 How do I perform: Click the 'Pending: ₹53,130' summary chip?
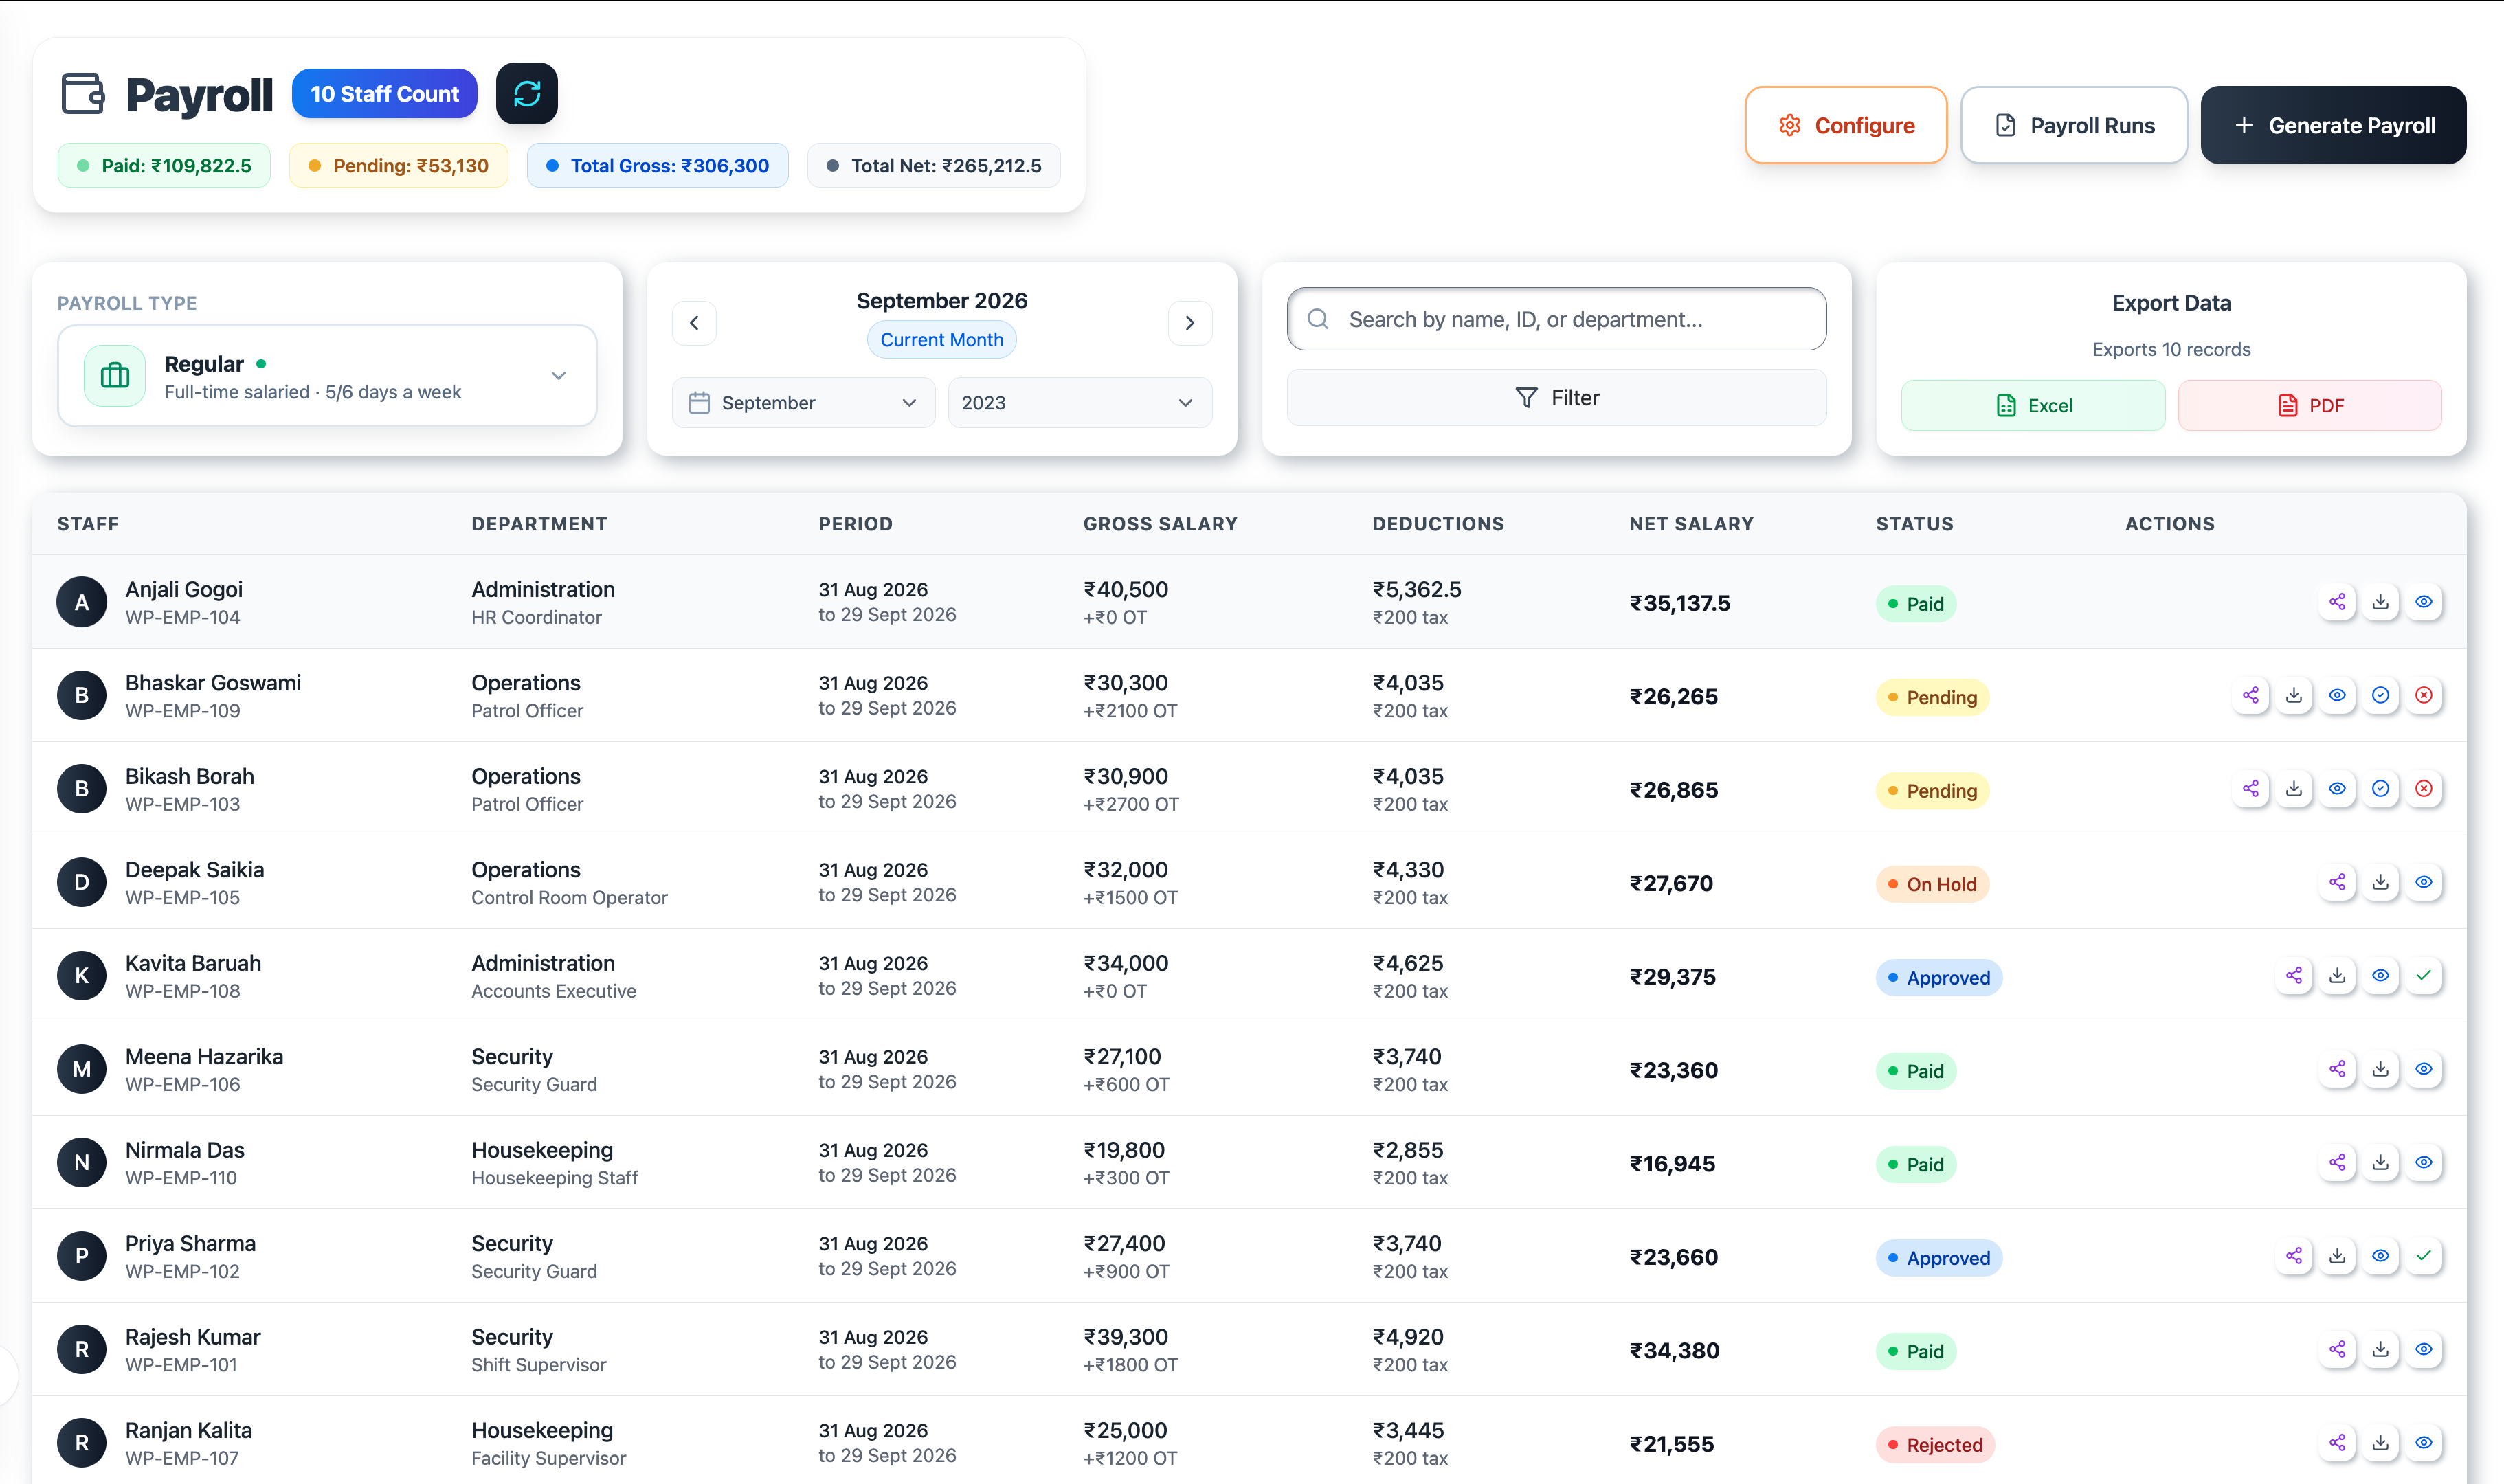(x=398, y=166)
